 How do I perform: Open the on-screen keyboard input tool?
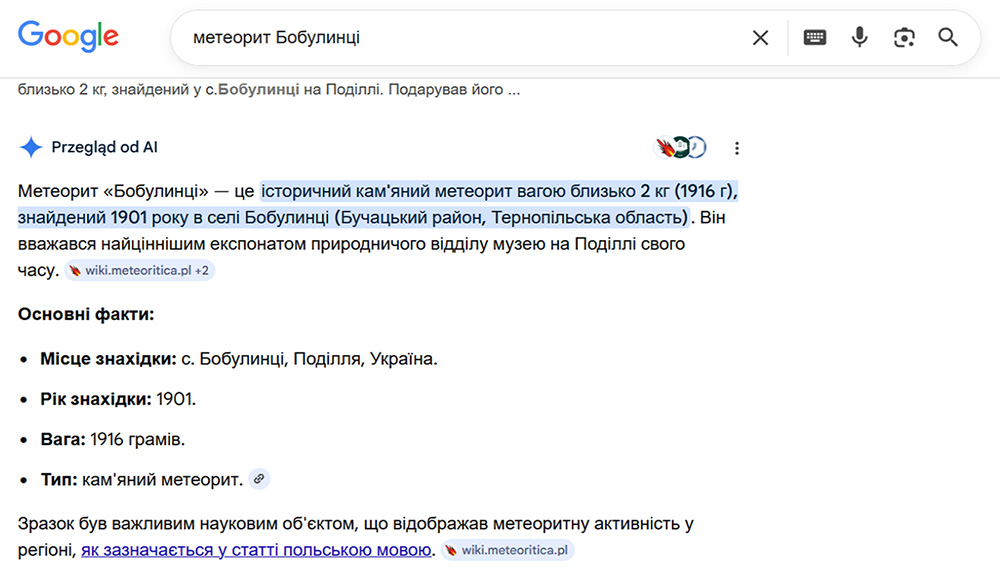tap(815, 38)
